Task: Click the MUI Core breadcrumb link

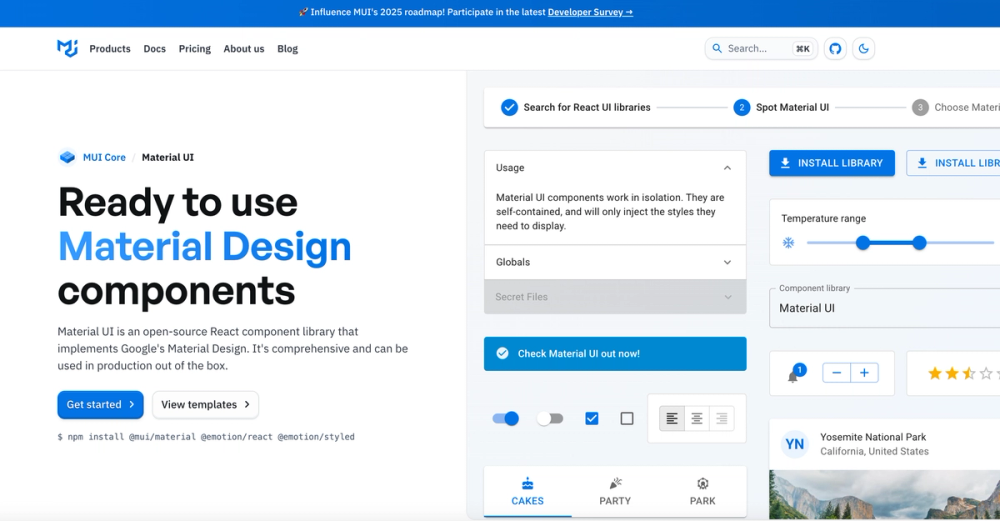Action: [104, 157]
